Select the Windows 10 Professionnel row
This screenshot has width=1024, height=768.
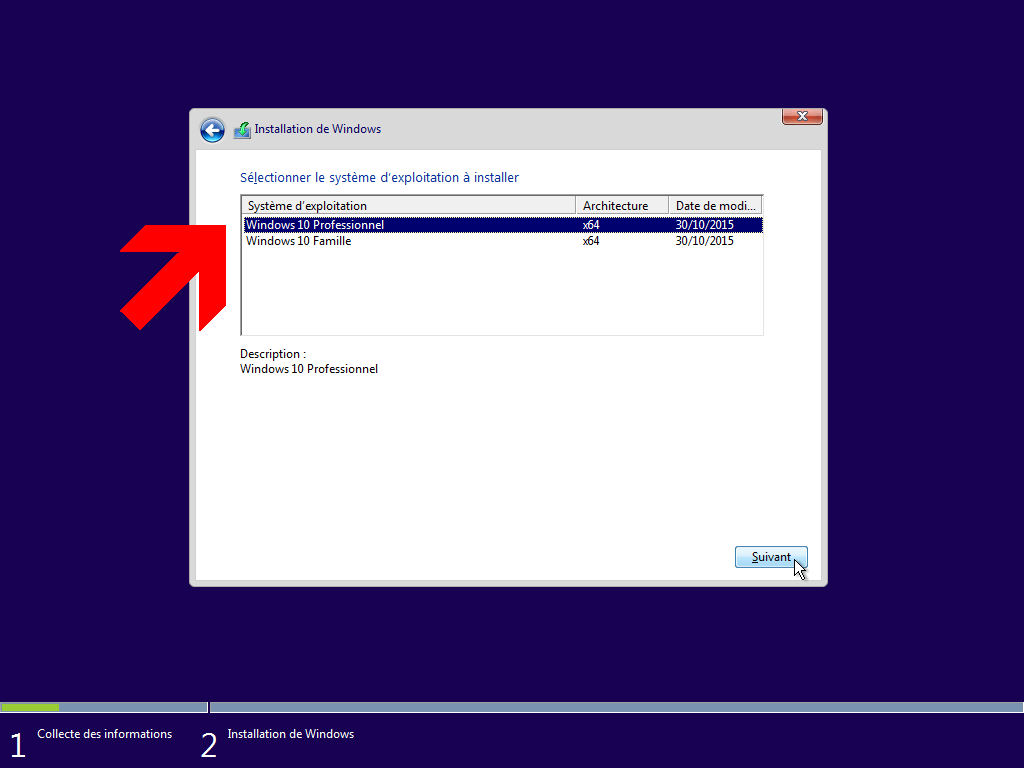tap(503, 225)
